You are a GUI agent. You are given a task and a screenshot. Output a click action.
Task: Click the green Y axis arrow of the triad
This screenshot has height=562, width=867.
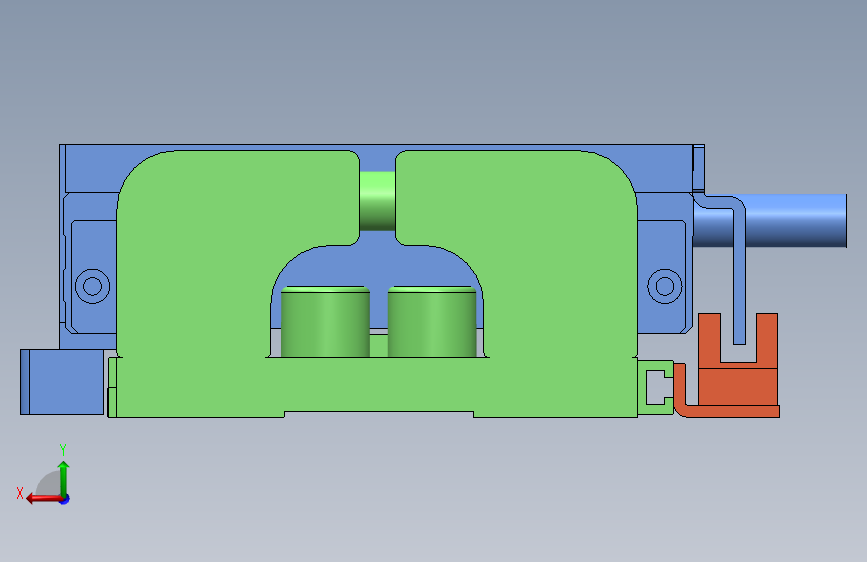pos(64,479)
